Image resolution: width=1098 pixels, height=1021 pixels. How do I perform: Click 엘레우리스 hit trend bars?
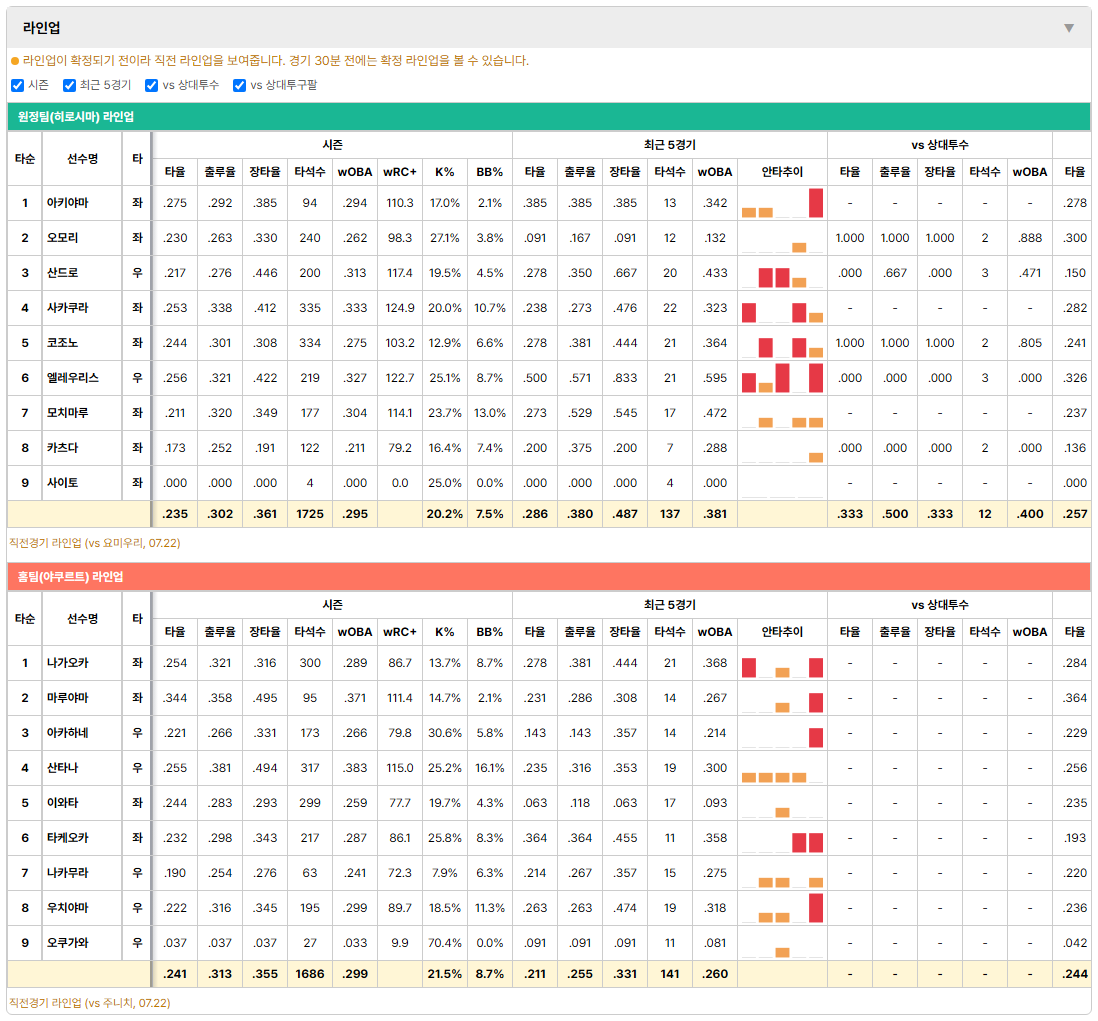(782, 378)
